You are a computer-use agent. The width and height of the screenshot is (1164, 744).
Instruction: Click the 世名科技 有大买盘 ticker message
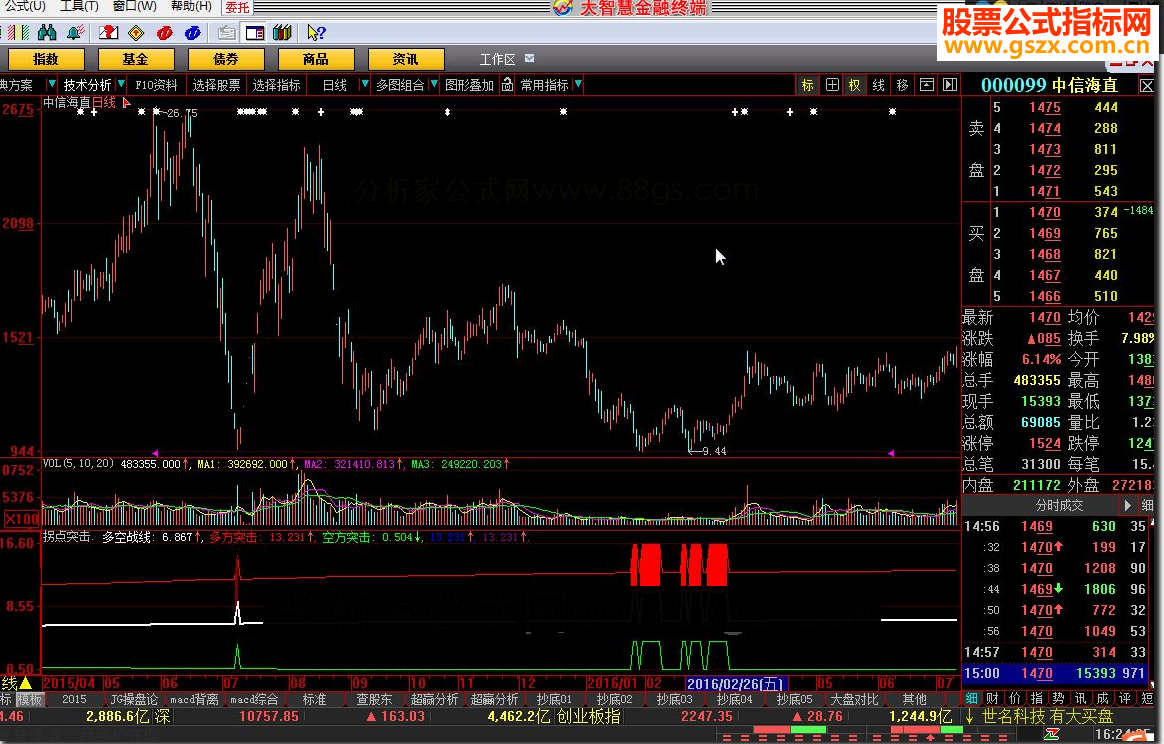click(x=1047, y=717)
